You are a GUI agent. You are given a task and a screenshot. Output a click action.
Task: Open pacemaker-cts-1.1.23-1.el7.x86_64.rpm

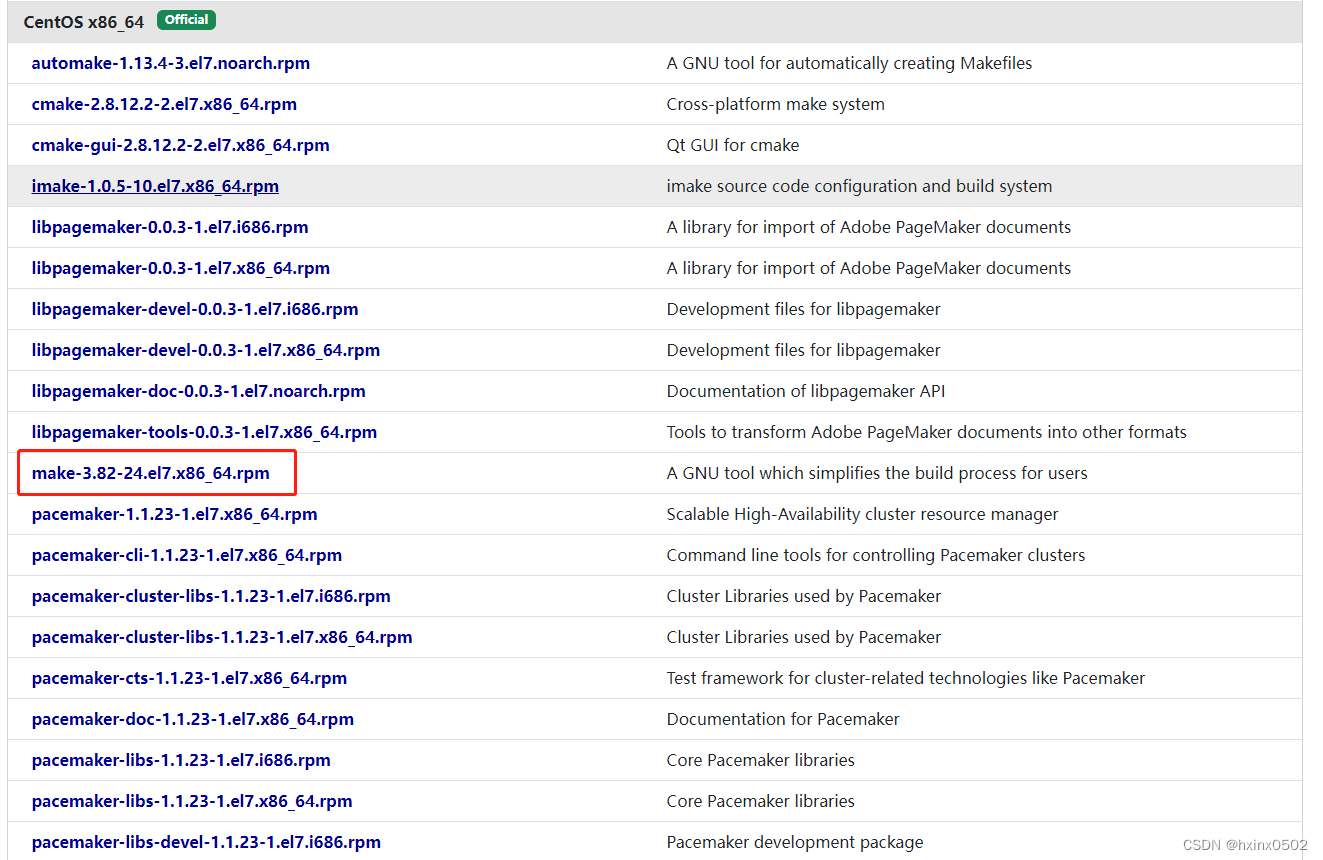pyautogui.click(x=190, y=678)
